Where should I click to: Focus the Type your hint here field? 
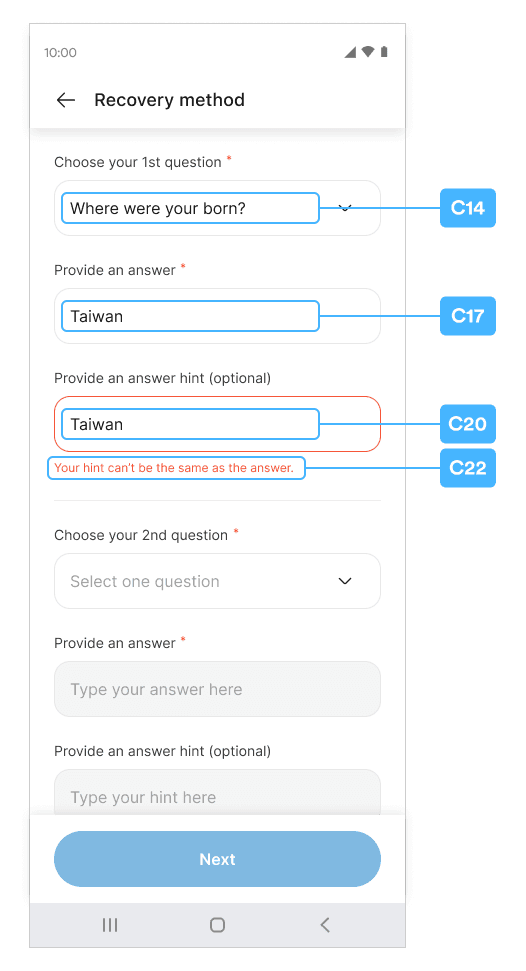pyautogui.click(x=217, y=793)
